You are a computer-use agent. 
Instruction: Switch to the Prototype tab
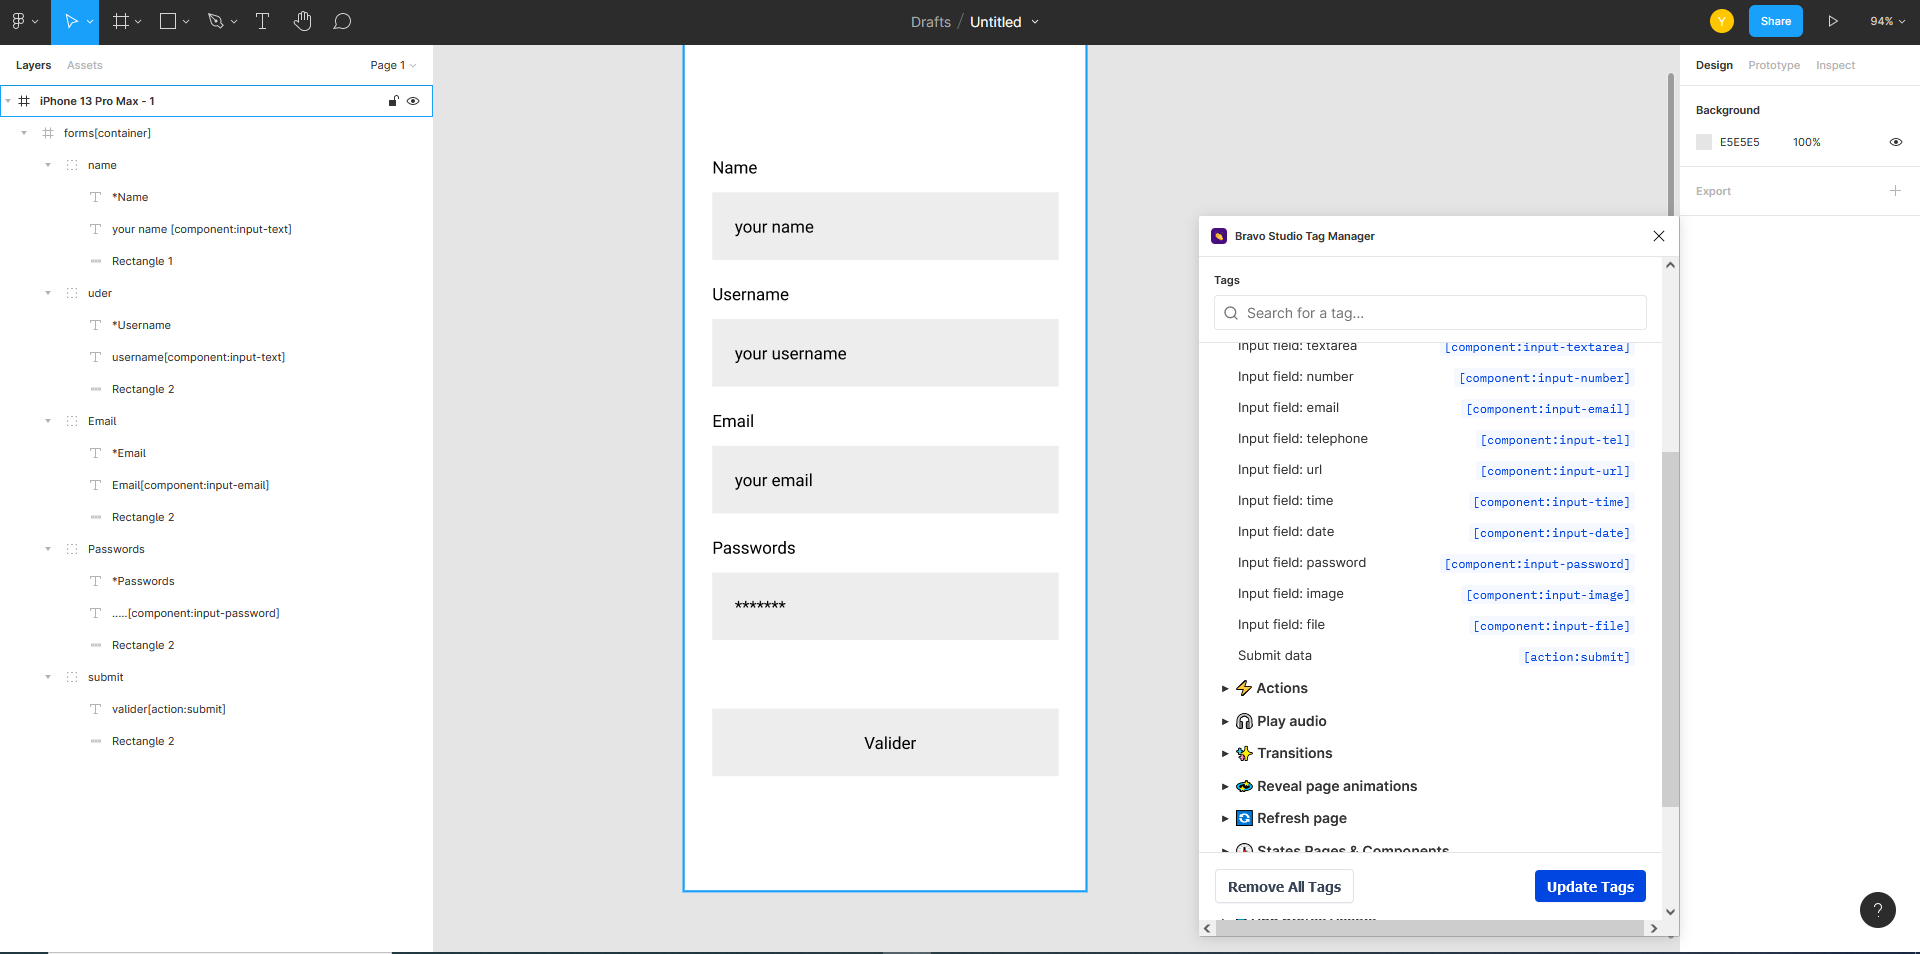[1773, 65]
